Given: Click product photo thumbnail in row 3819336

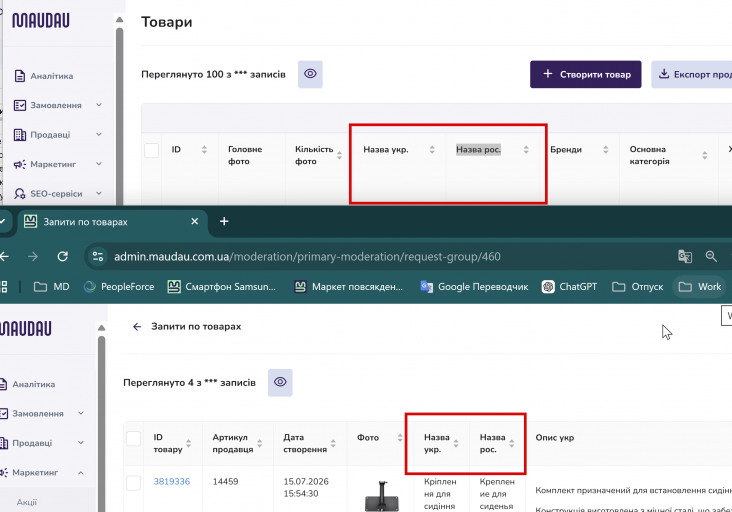Looking at the screenshot, I should pyautogui.click(x=381, y=497).
